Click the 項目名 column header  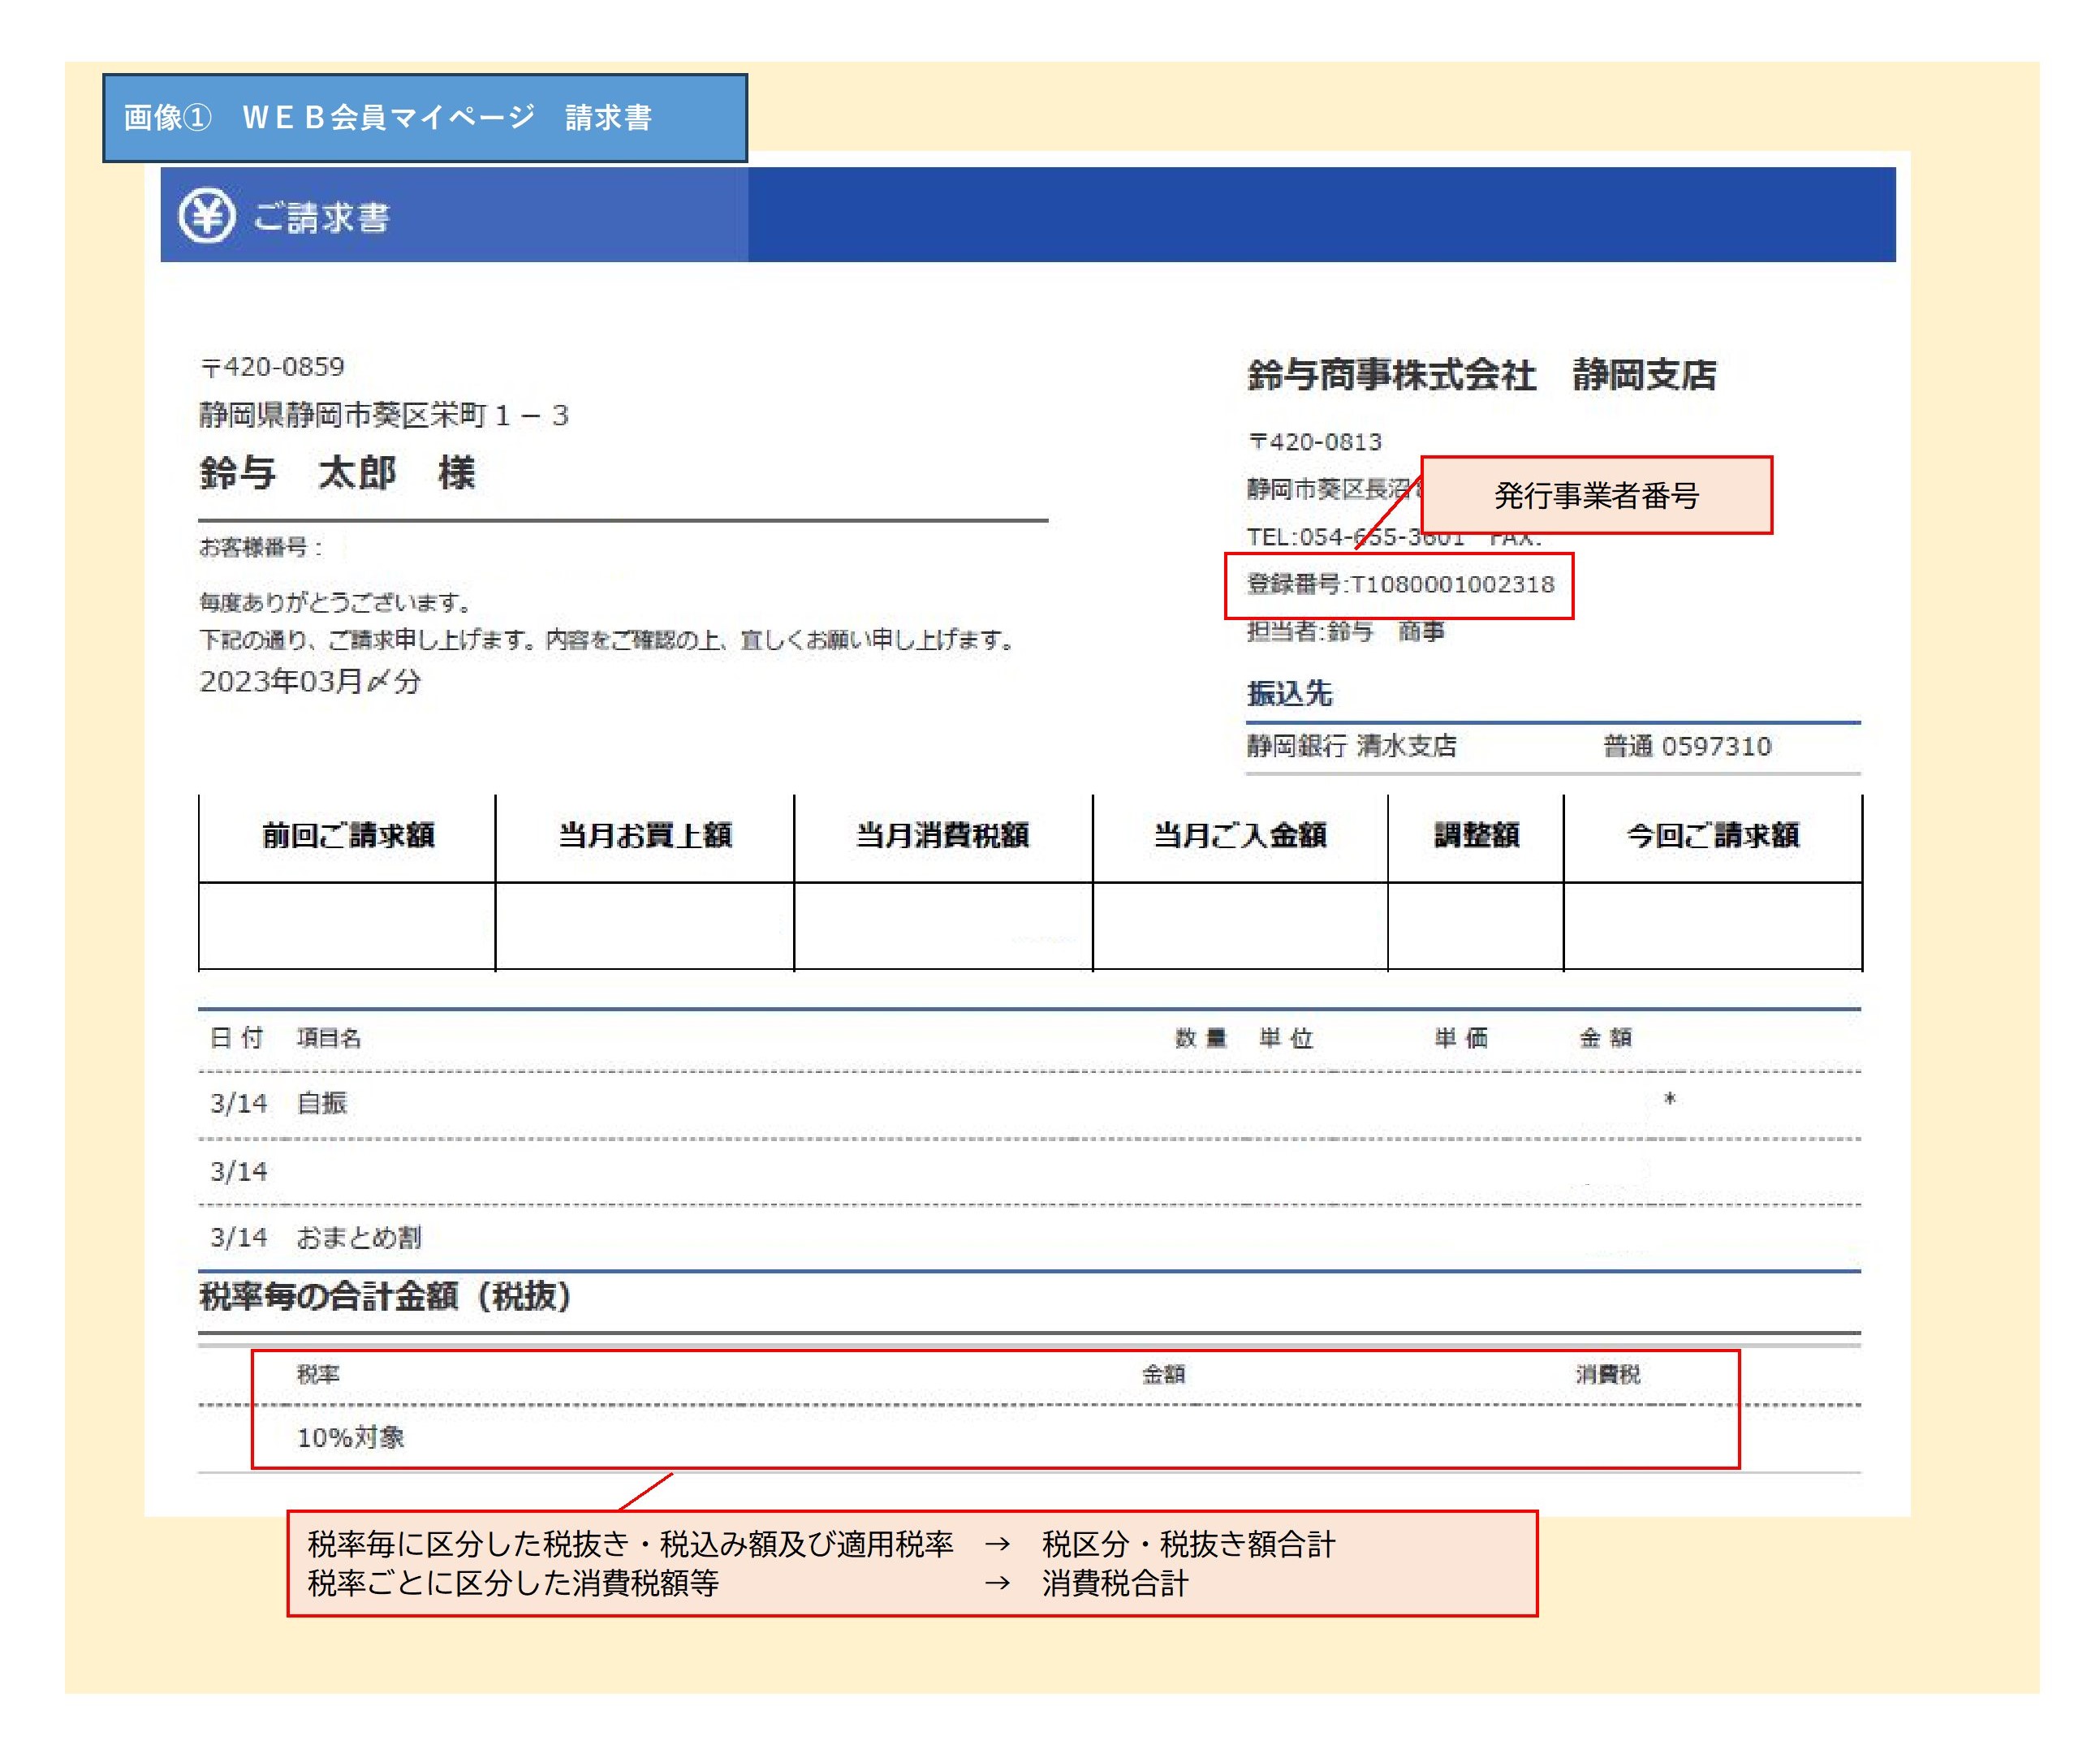329,1038
